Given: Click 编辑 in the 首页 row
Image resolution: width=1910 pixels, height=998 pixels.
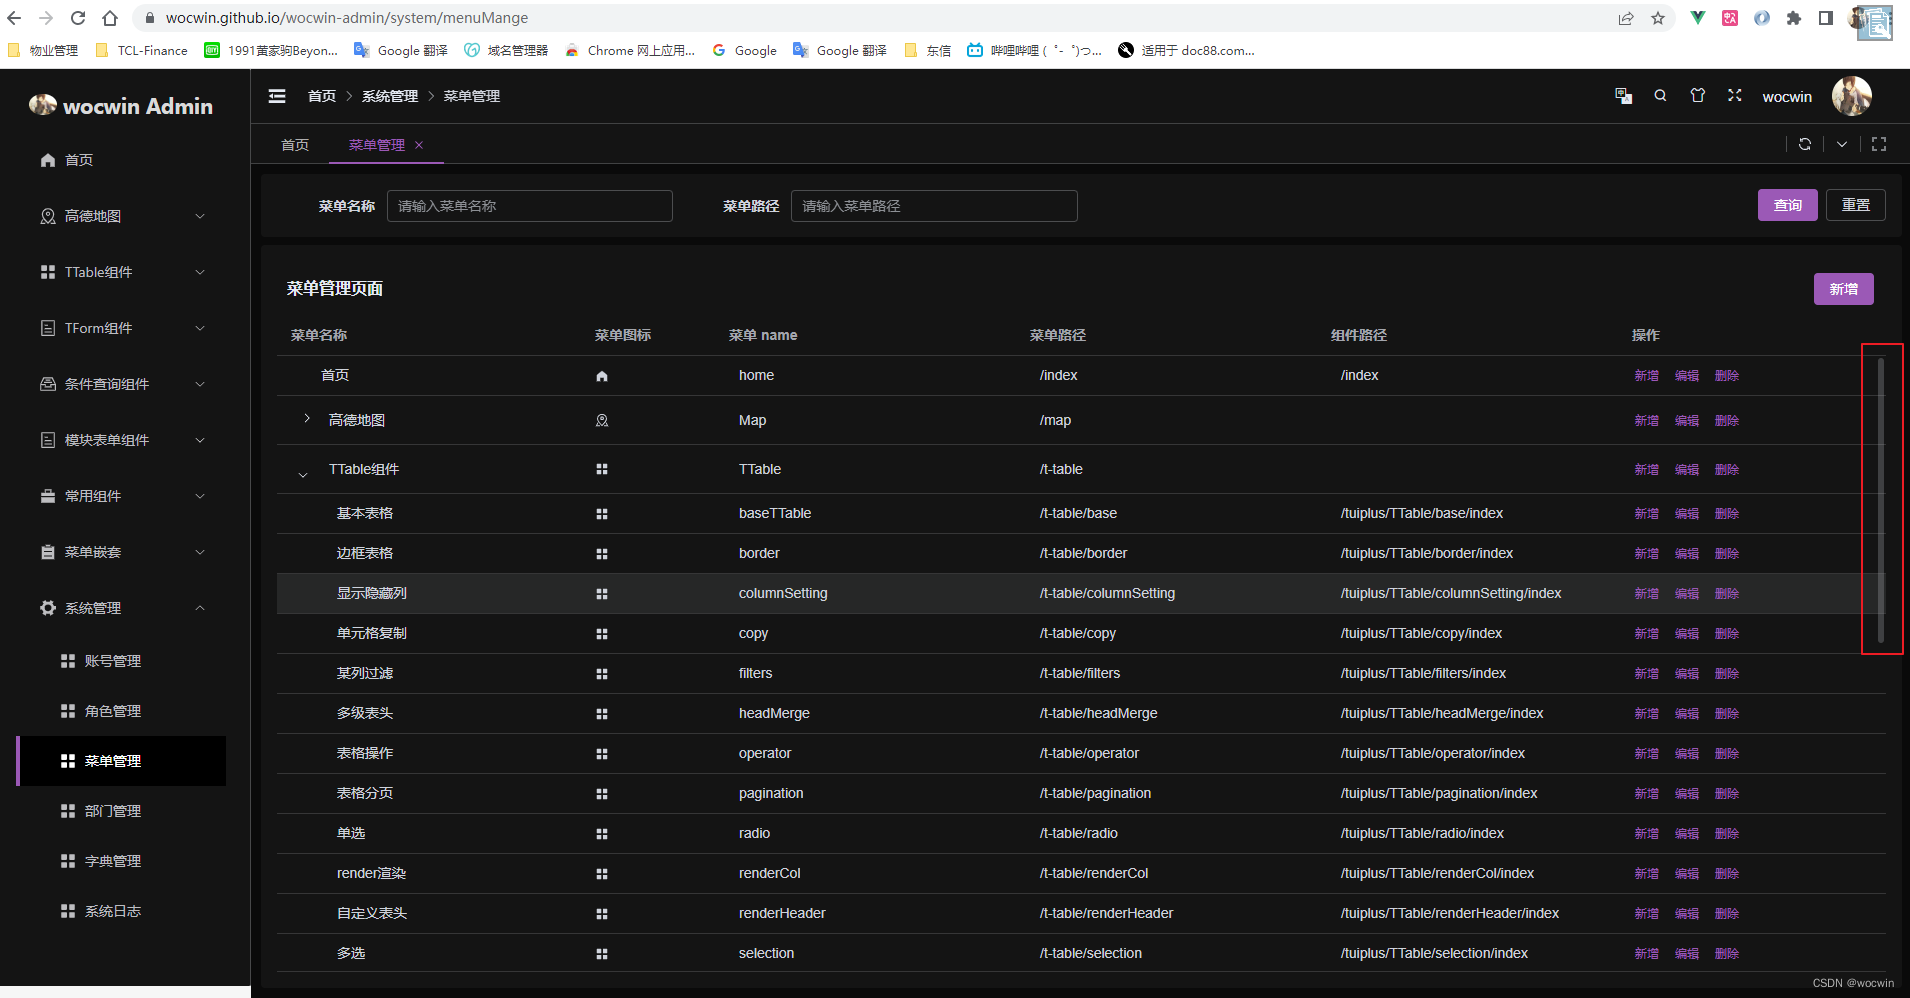Looking at the screenshot, I should coord(1686,376).
